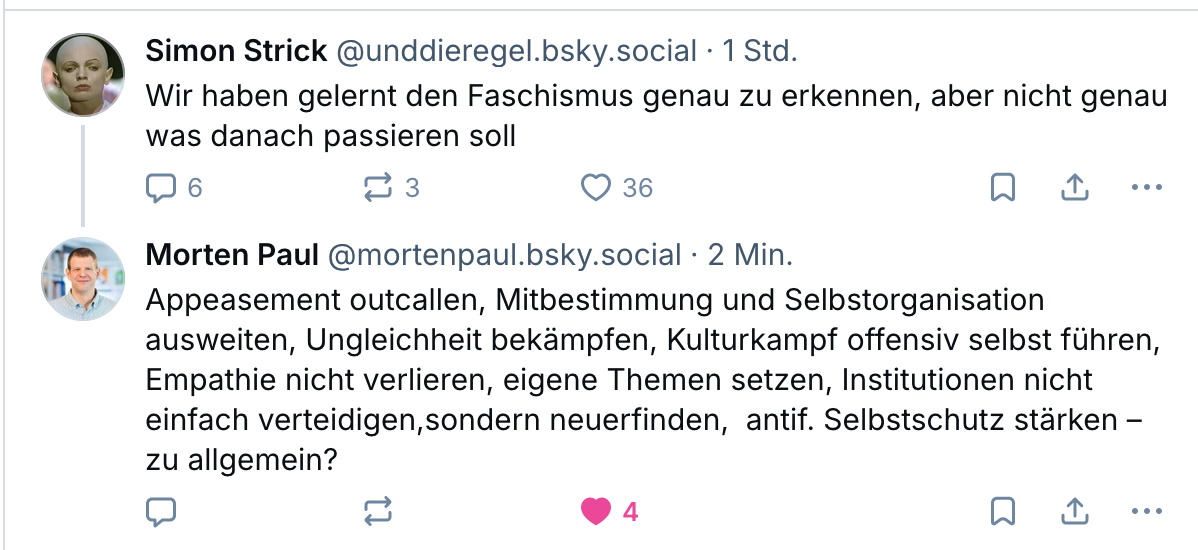Open Morten Paul's profile avatar

click(x=83, y=279)
